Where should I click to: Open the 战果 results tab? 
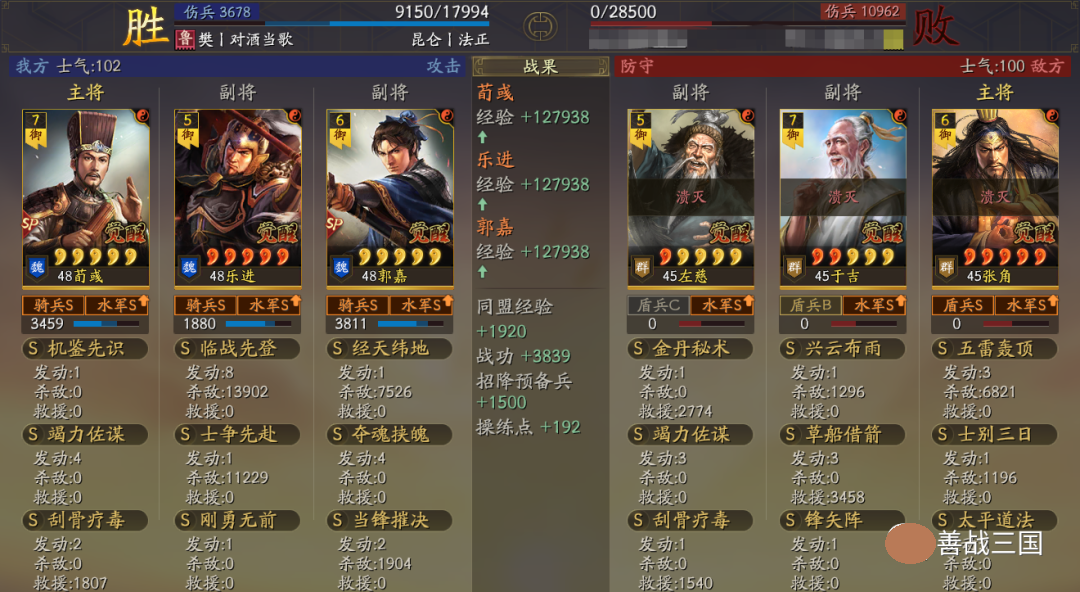541,67
